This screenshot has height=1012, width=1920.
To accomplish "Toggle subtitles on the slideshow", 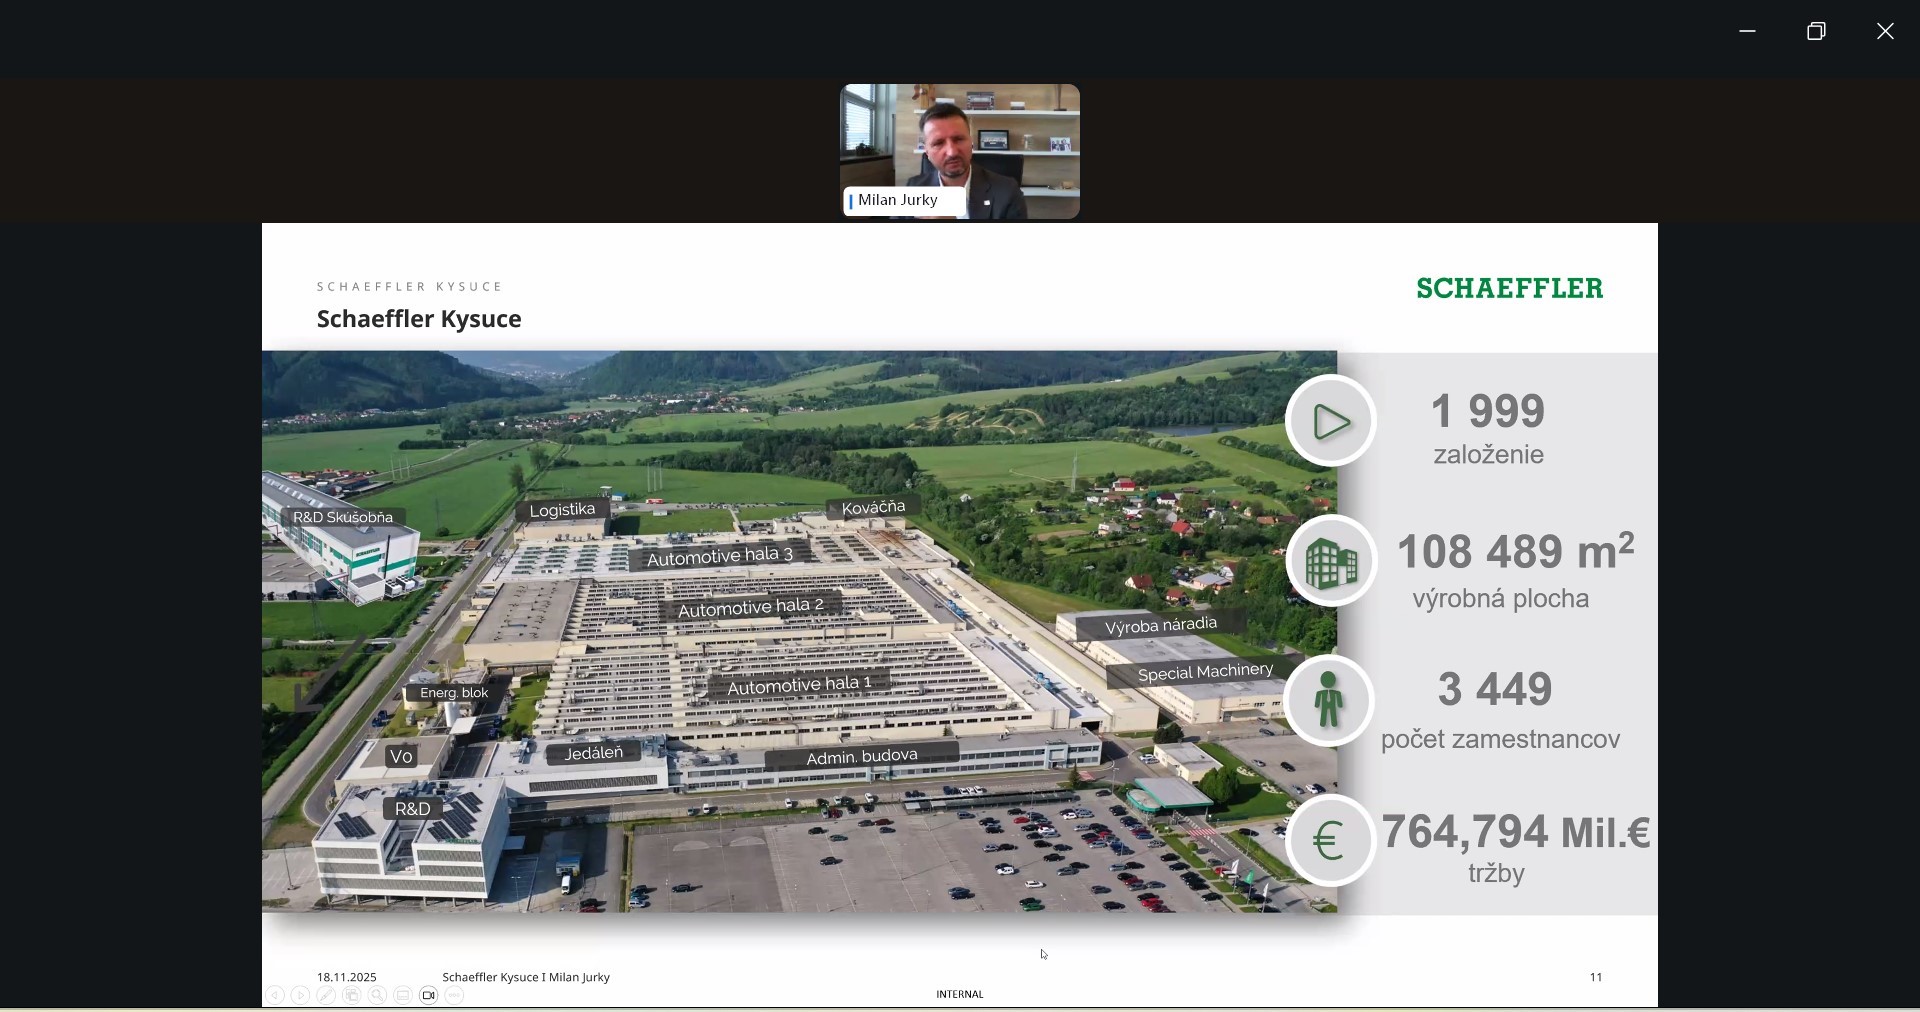I will (x=403, y=996).
